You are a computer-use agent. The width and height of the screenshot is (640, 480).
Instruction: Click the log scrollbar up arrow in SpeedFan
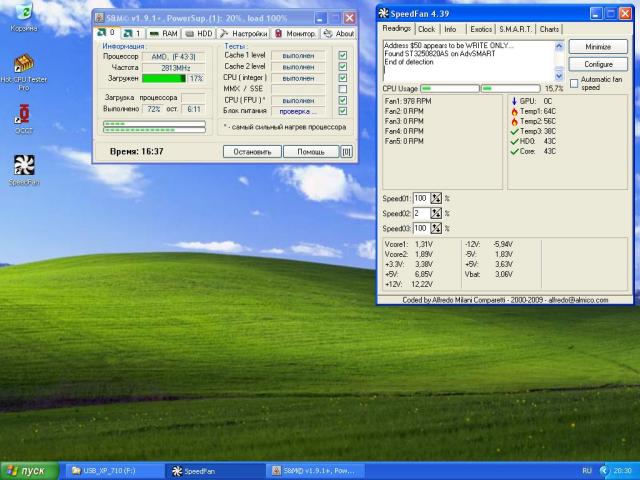(x=559, y=46)
